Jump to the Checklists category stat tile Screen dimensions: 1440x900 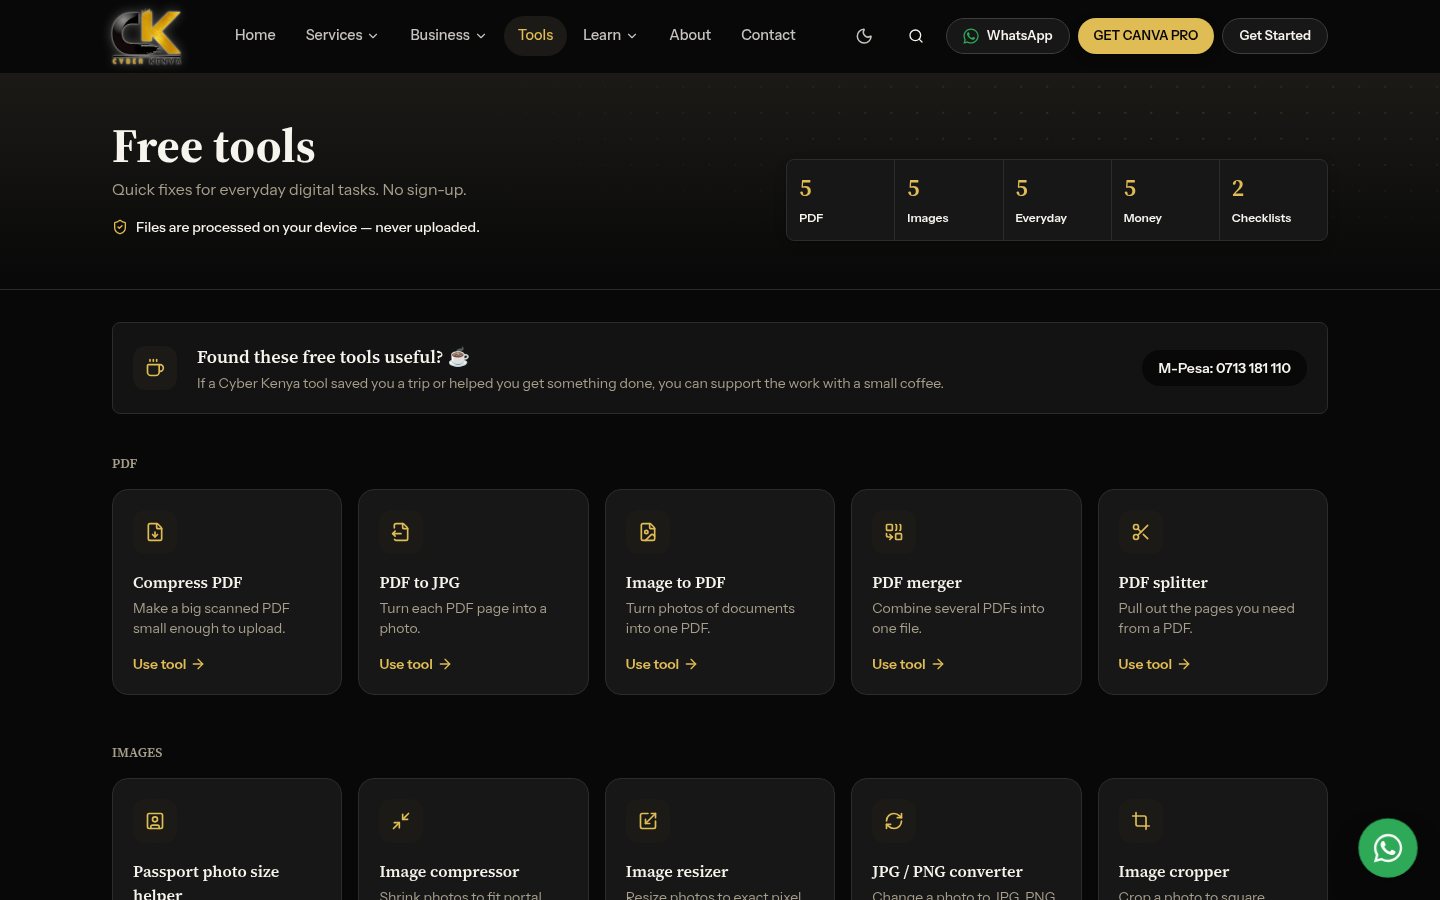tap(1273, 200)
